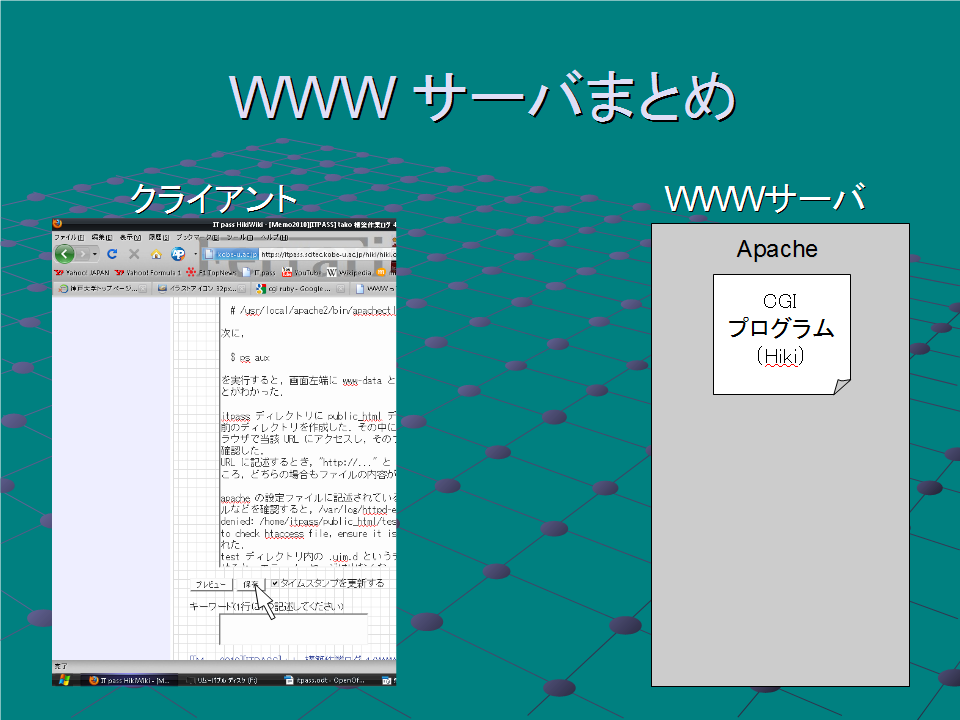Viewport: 960px width, 720px height.
Task: Open the Yahoo! JAPAN bookmark
Action: click(x=83, y=271)
